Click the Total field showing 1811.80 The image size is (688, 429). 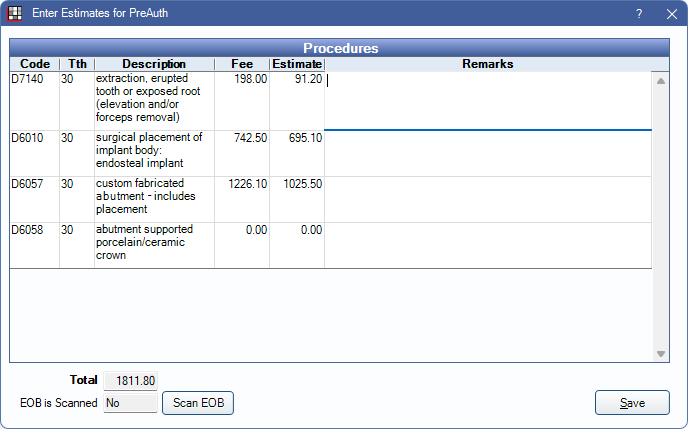130,380
